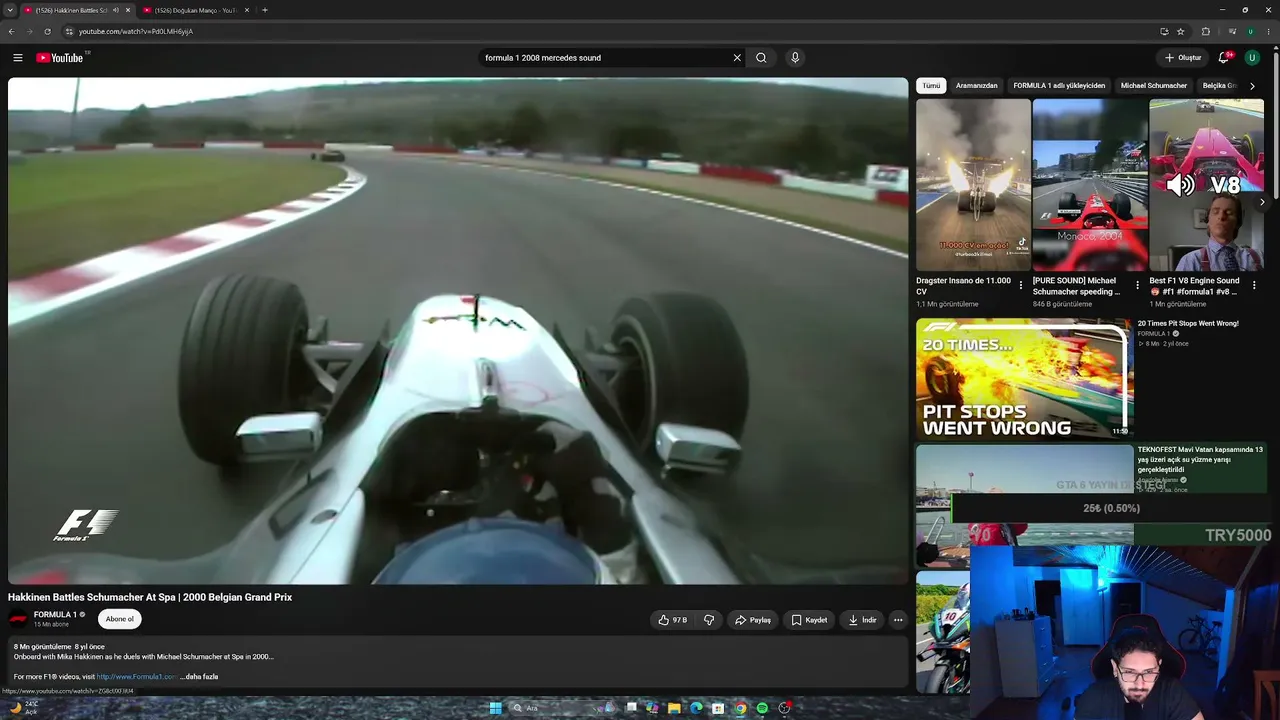The width and height of the screenshot is (1280, 720).
Task: Open the Monaco 2004 Schumacher Short thumbnail
Action: pos(1090,185)
